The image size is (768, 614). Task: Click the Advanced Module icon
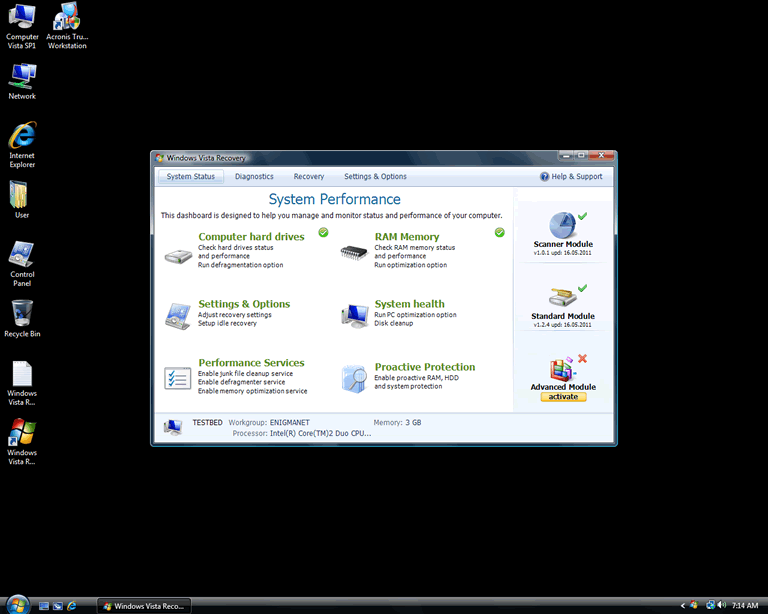(x=563, y=368)
